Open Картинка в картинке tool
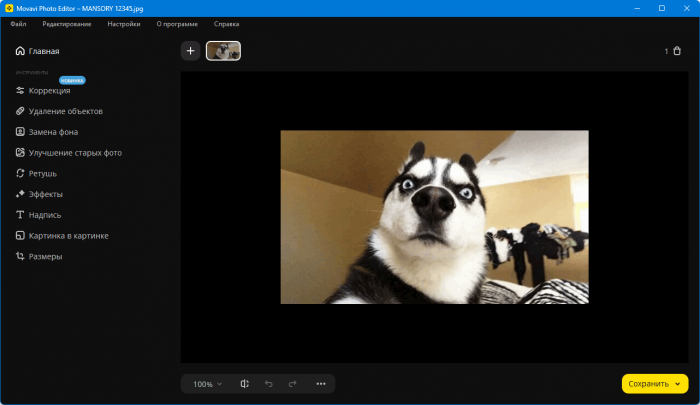 coord(68,236)
